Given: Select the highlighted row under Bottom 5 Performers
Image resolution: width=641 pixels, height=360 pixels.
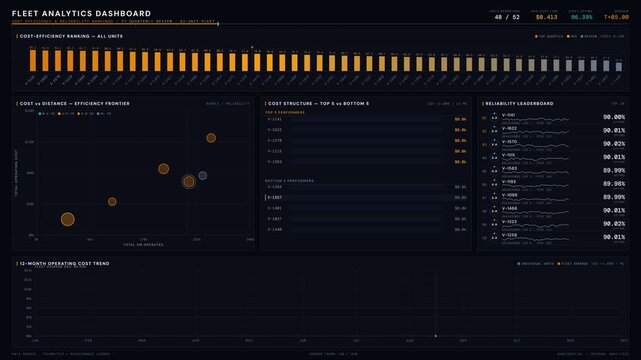Looking at the screenshot, I should click(x=366, y=197).
